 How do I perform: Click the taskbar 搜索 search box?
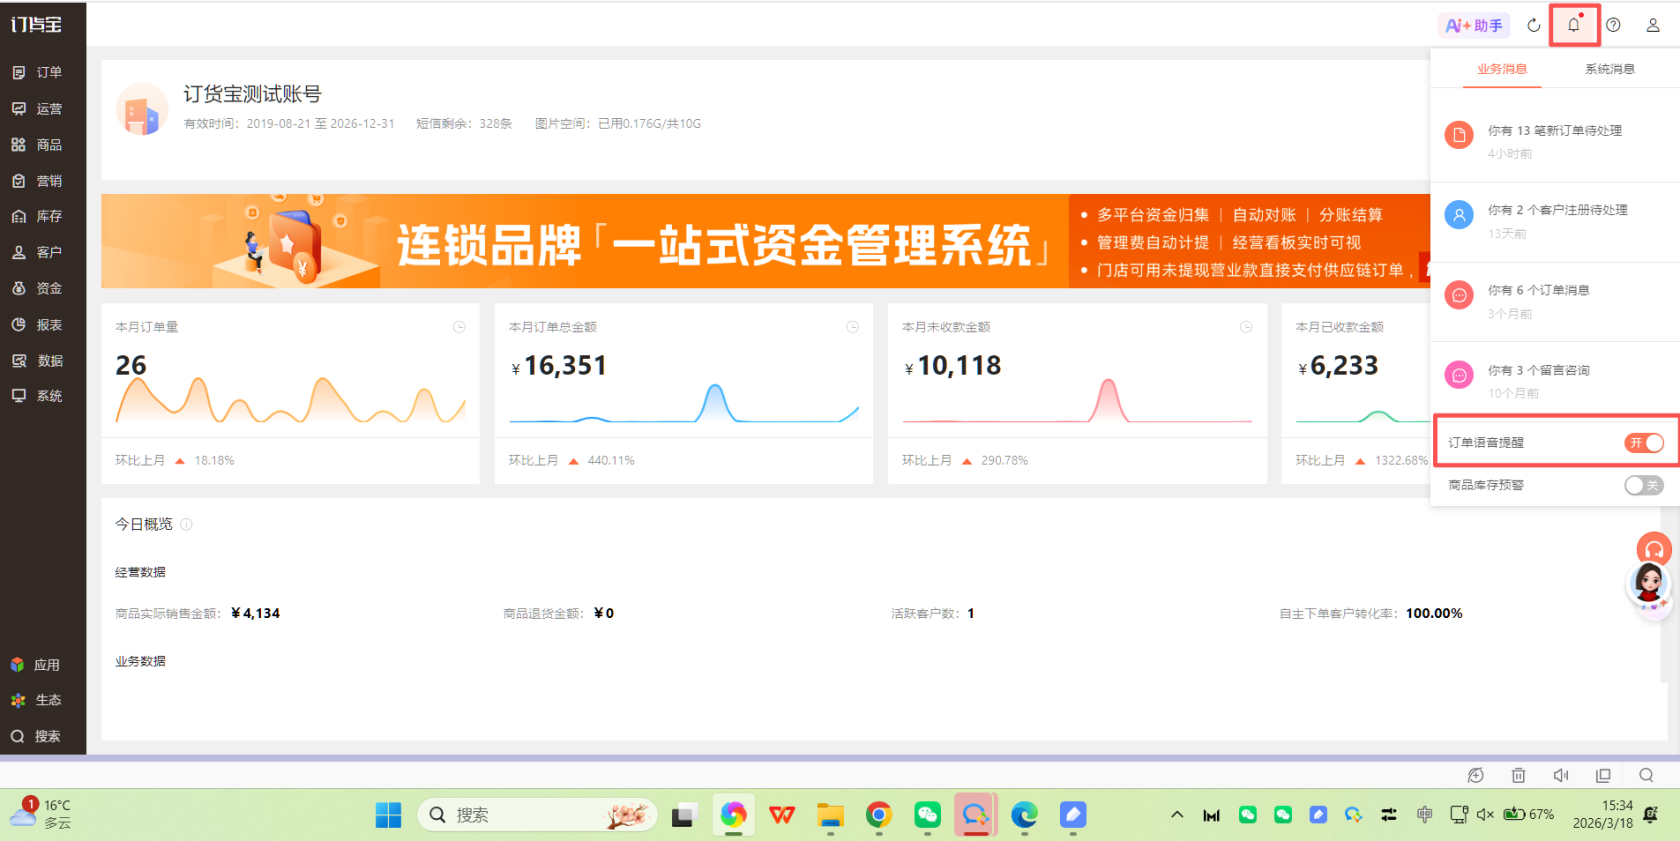(x=537, y=815)
